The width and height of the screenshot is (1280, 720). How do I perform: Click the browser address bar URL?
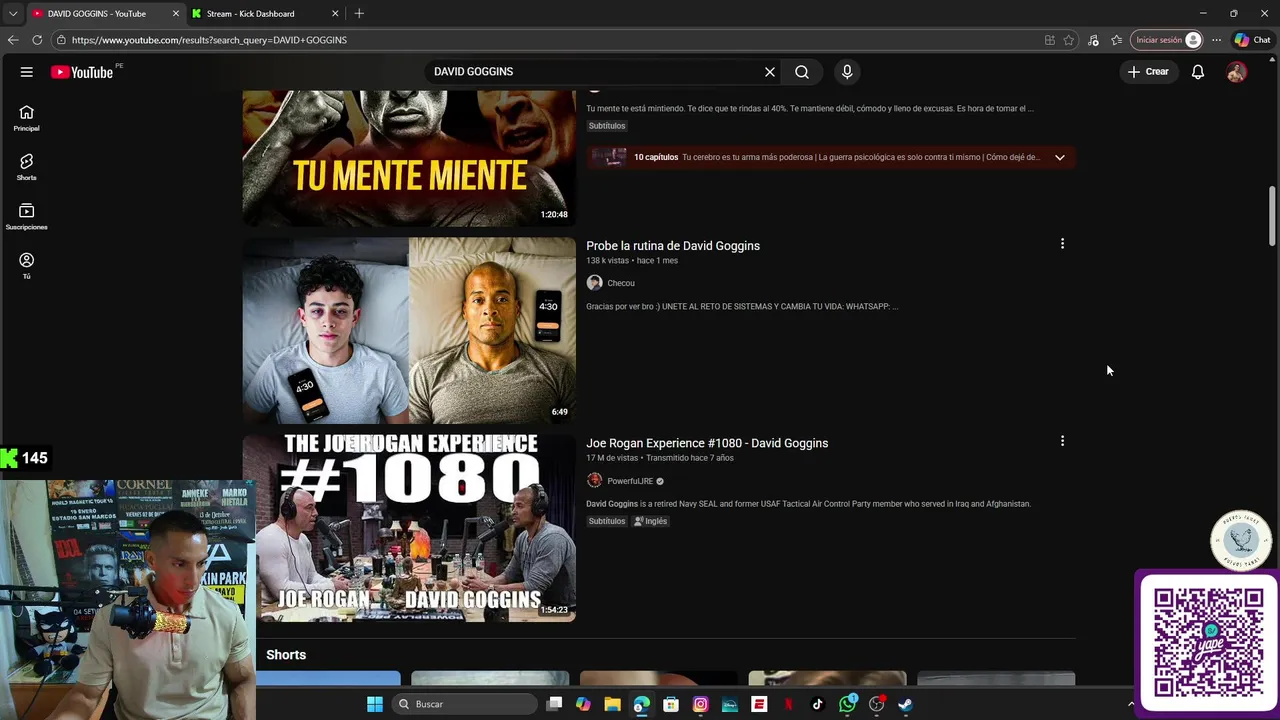click(x=209, y=40)
